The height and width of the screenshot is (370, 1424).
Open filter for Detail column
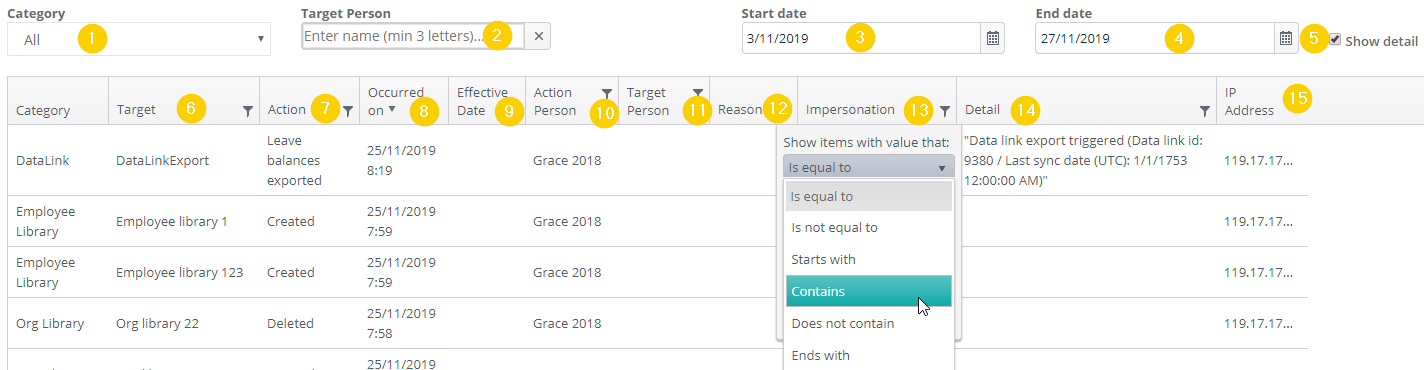click(1205, 113)
